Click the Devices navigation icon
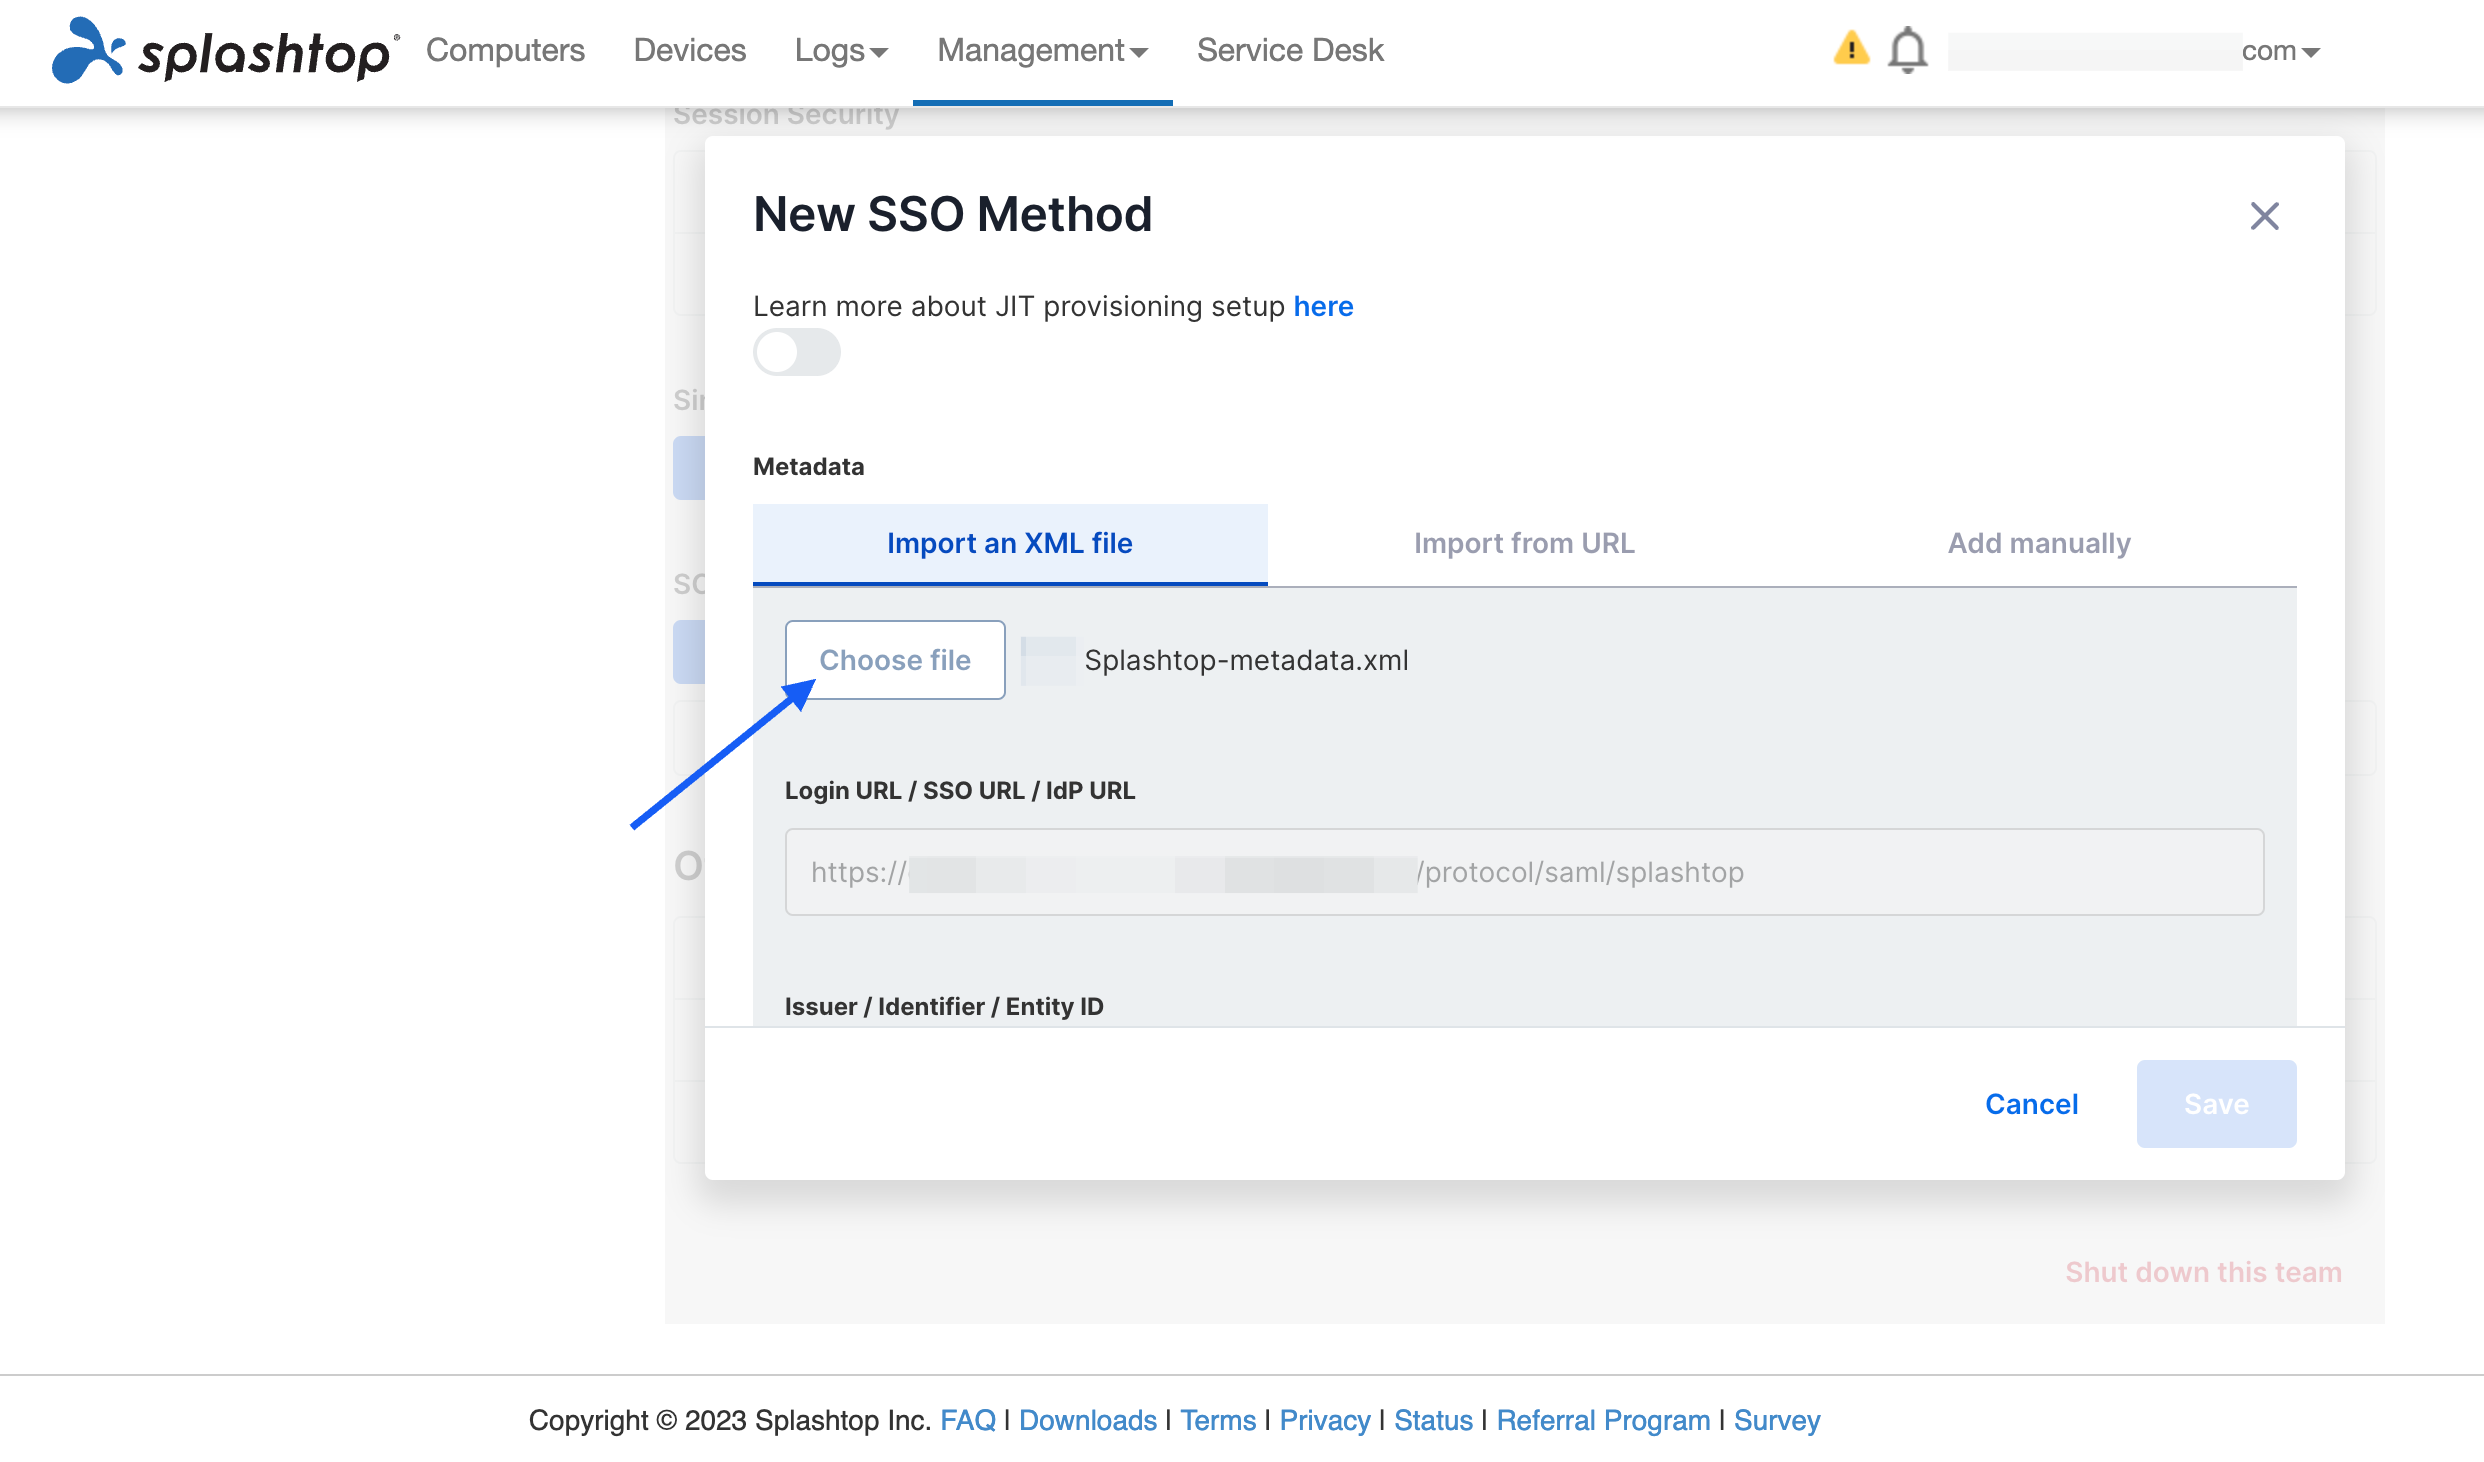The image size is (2484, 1462). [x=689, y=49]
